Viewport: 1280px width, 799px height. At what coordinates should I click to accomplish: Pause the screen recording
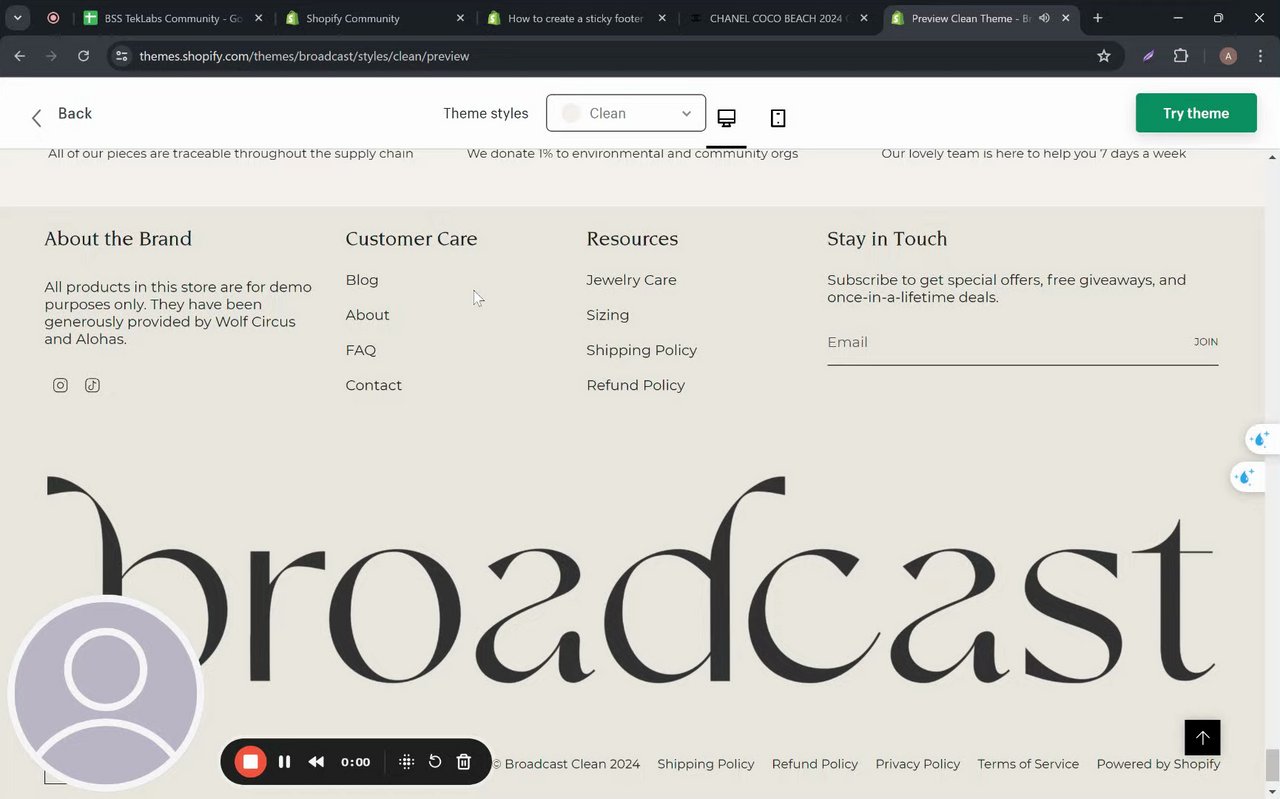[284, 762]
